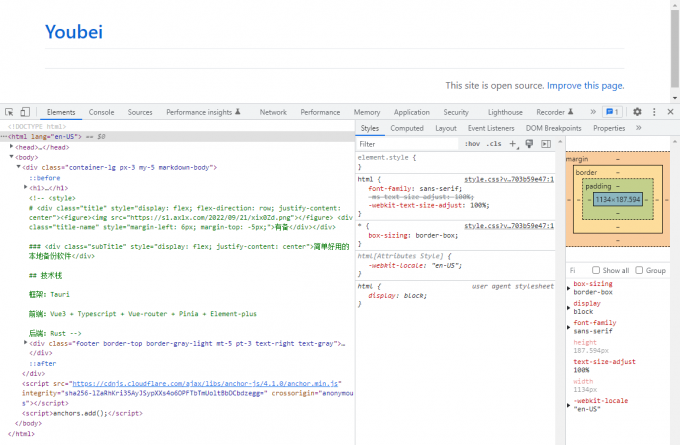Enable the Show all checkbox
This screenshot has height=445, width=680.
click(596, 270)
